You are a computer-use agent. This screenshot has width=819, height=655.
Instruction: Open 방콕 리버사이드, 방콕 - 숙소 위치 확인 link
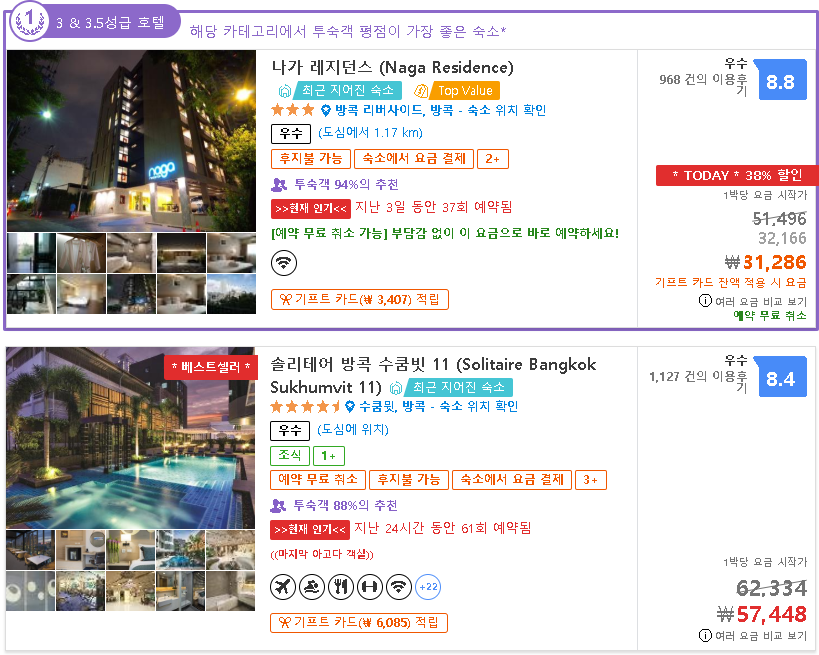click(x=440, y=110)
